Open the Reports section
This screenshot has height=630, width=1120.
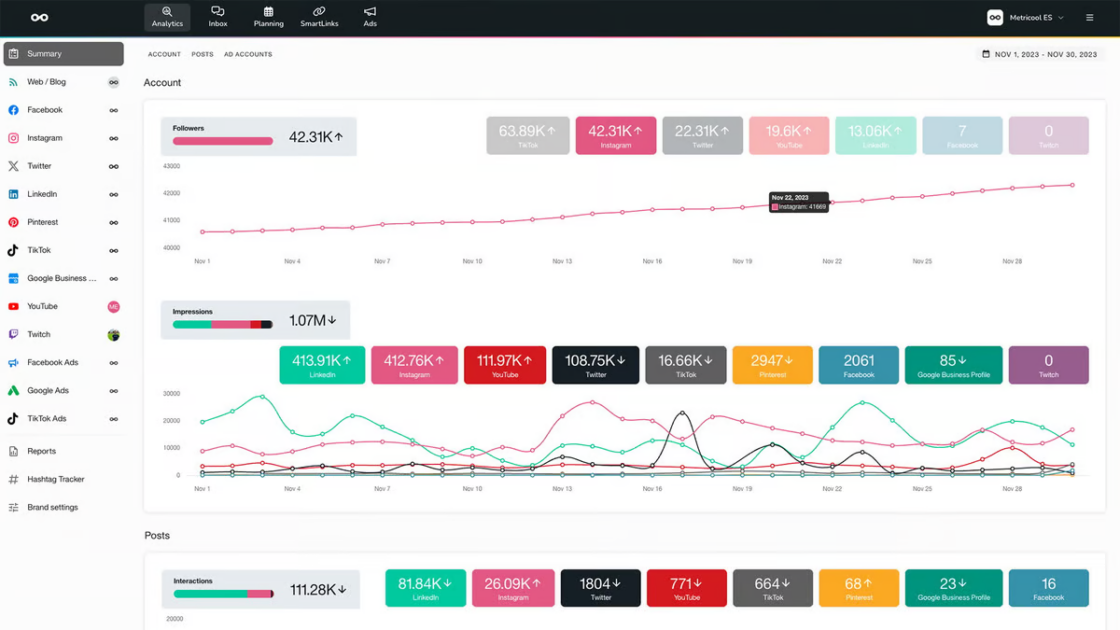pyautogui.click(x=40, y=451)
